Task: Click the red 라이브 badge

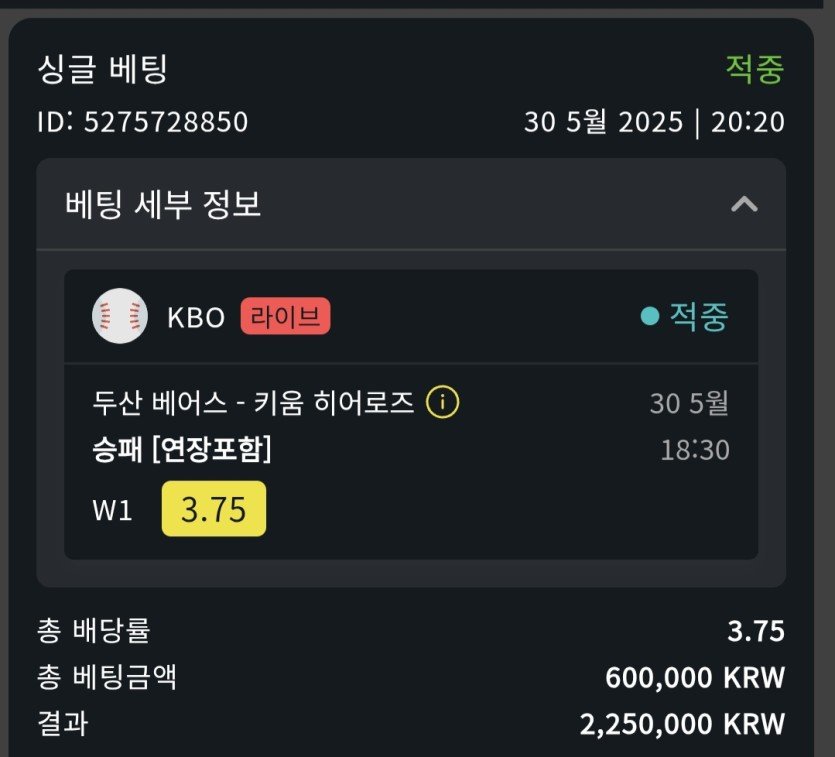Action: click(x=285, y=317)
